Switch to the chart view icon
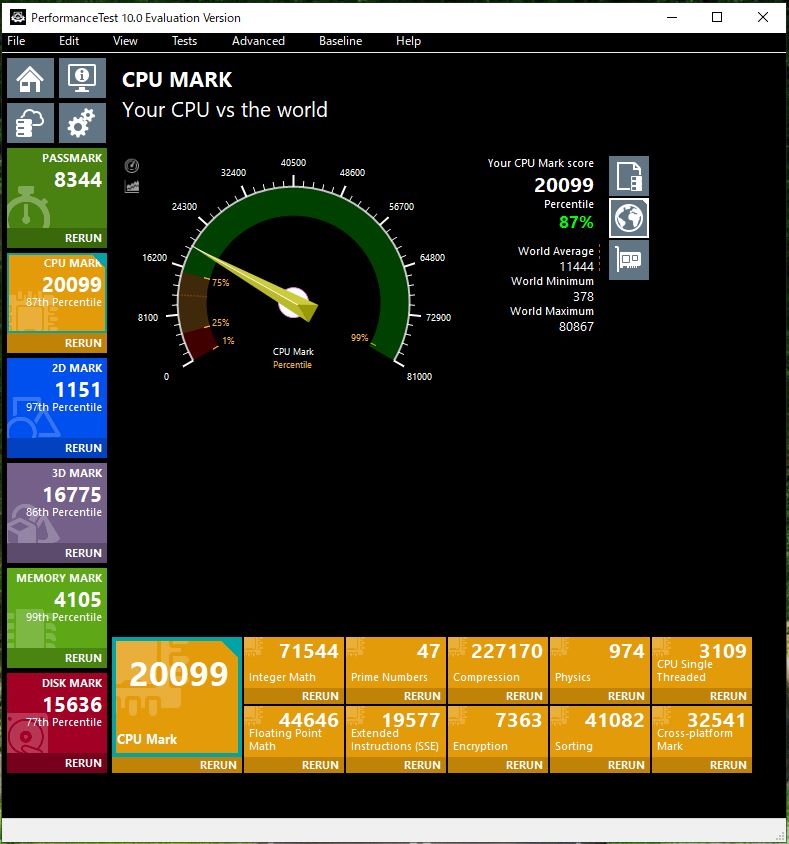Viewport: 789px width, 844px height. tap(132, 187)
